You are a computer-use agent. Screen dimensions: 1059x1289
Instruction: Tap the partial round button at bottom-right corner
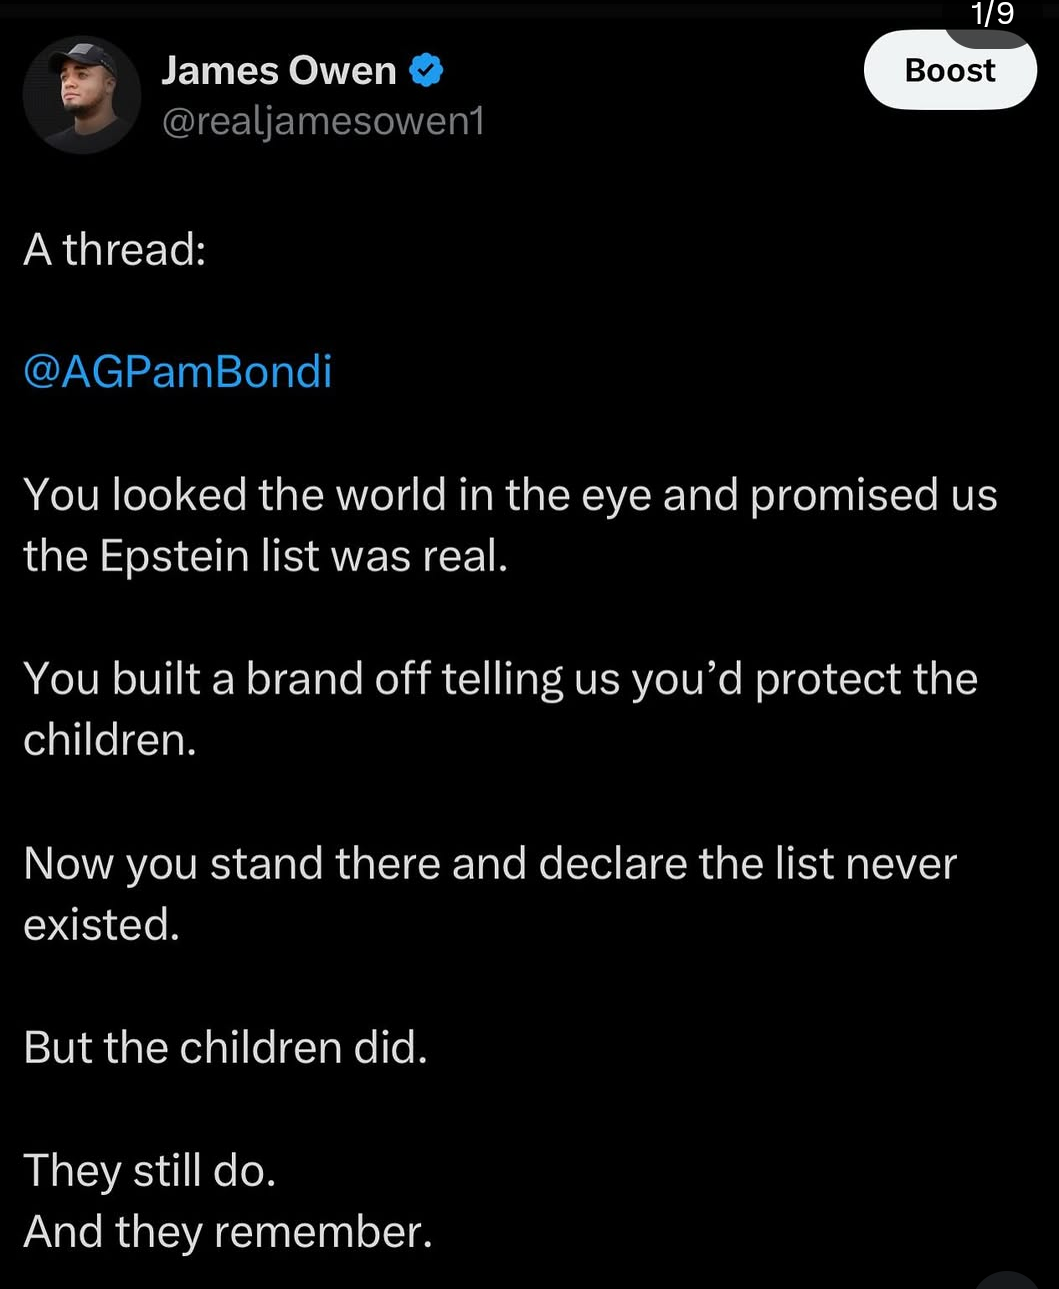click(1006, 1279)
